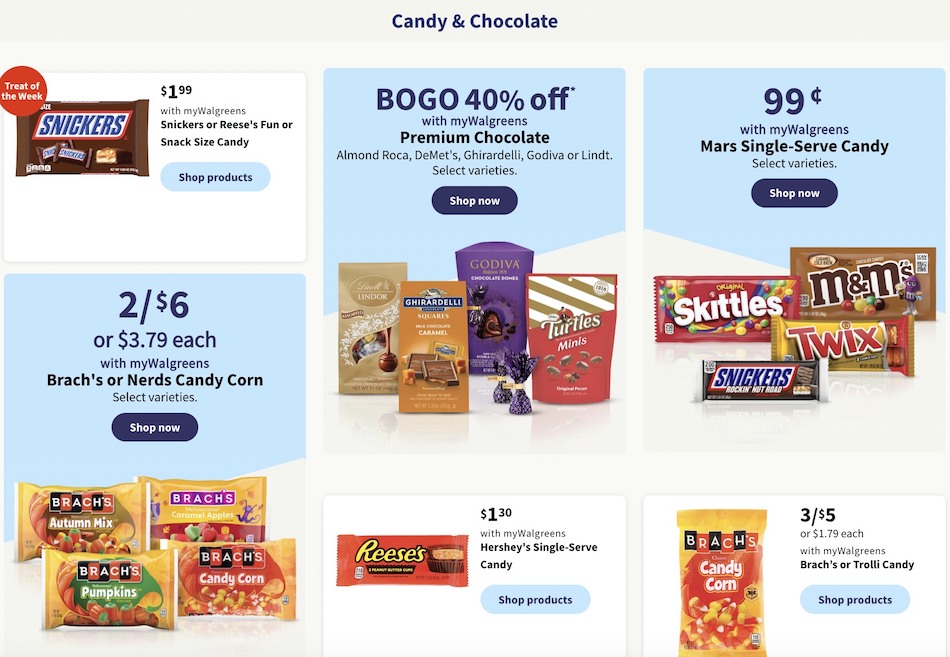
Task: Click the Twix candy bar image
Action: pyautogui.click(x=842, y=342)
